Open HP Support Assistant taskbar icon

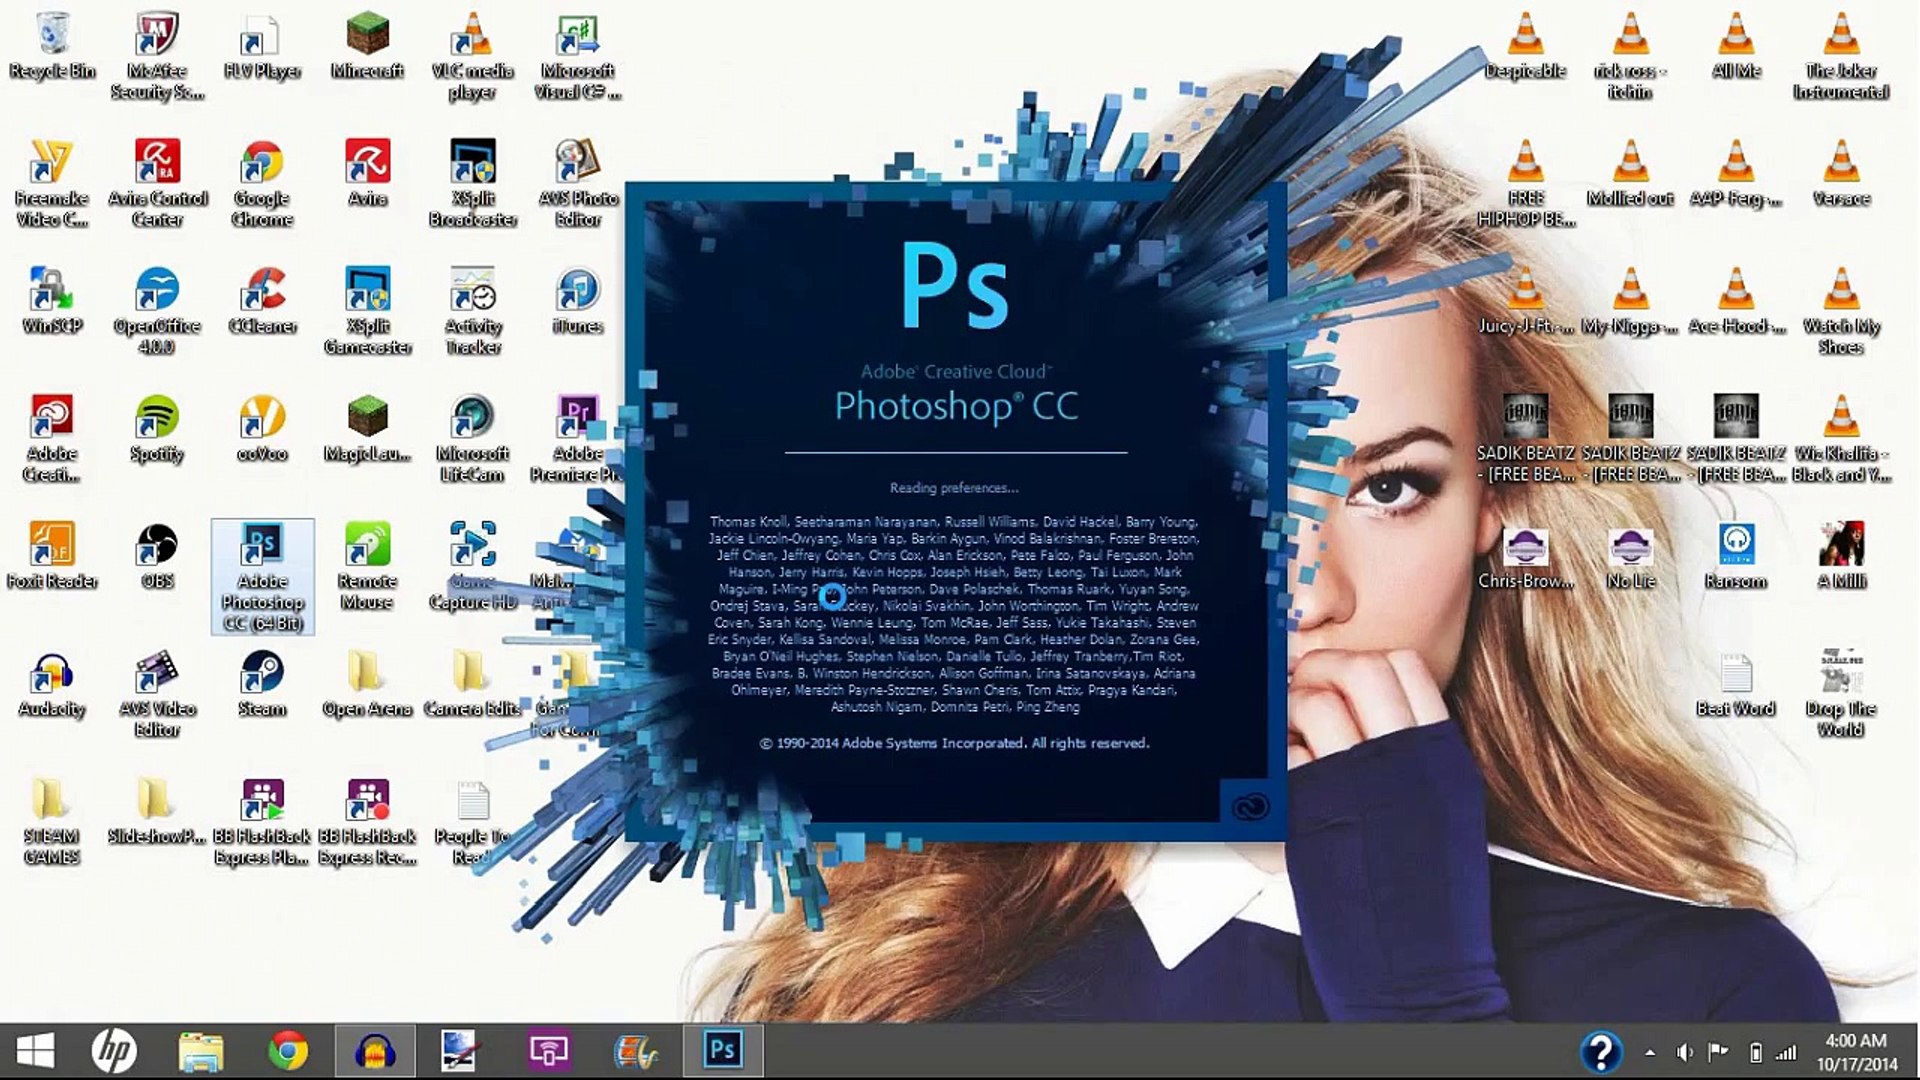coord(114,1051)
